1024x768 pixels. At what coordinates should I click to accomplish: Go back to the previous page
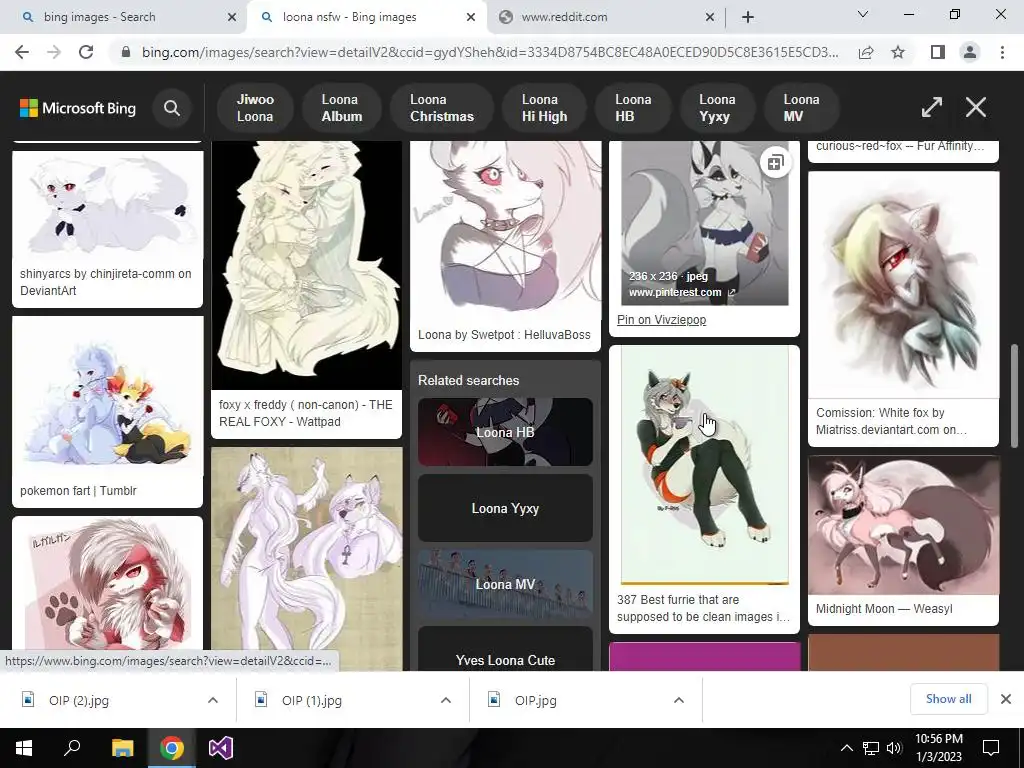click(x=22, y=52)
